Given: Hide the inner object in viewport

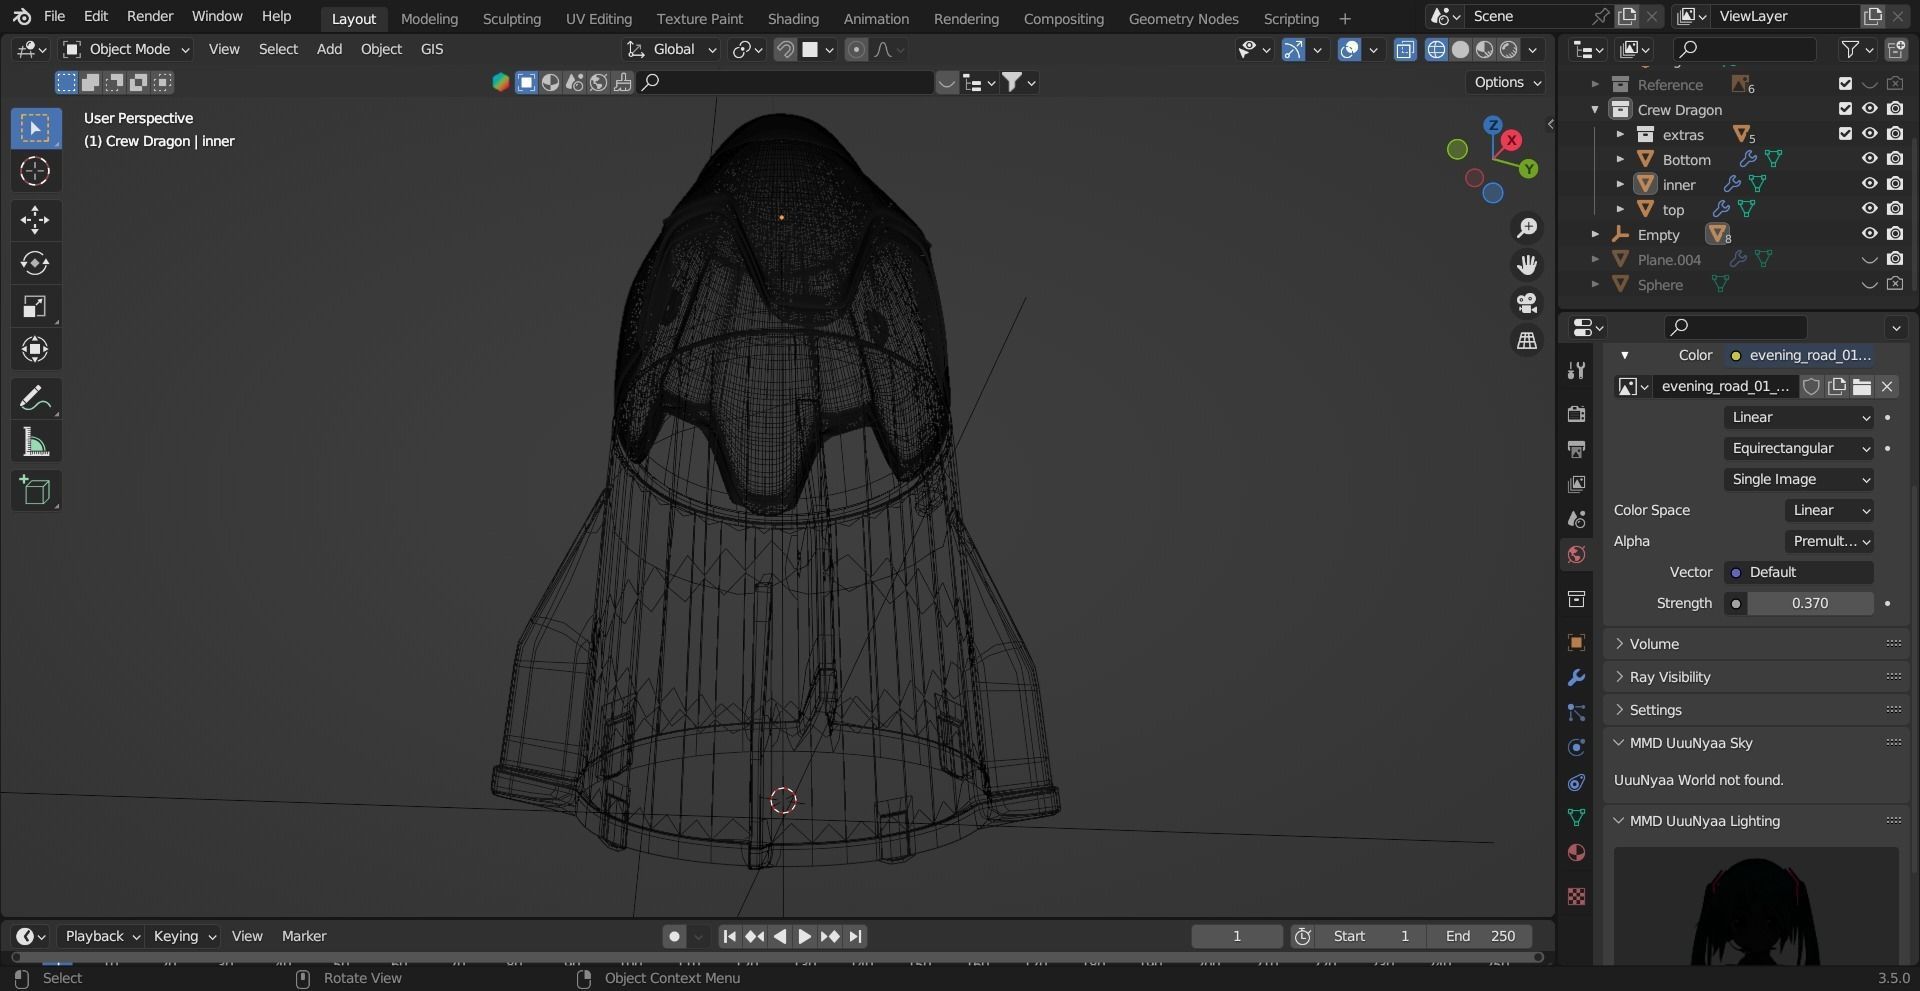Looking at the screenshot, I should click(x=1869, y=184).
